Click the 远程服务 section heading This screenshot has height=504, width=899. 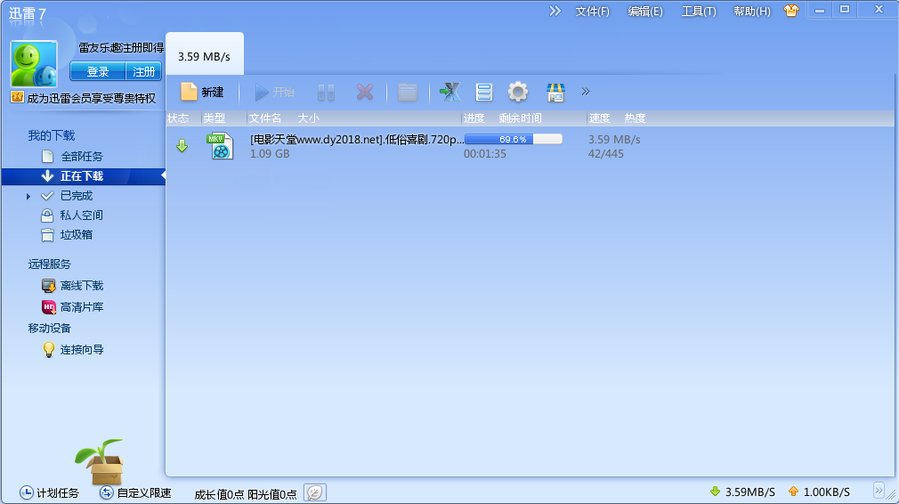pos(49,264)
